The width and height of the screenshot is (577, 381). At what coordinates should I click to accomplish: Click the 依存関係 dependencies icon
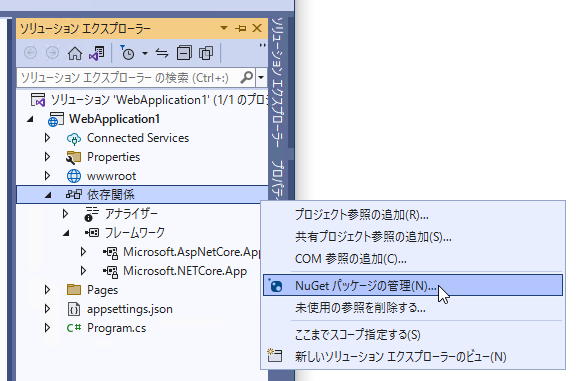(x=74, y=194)
